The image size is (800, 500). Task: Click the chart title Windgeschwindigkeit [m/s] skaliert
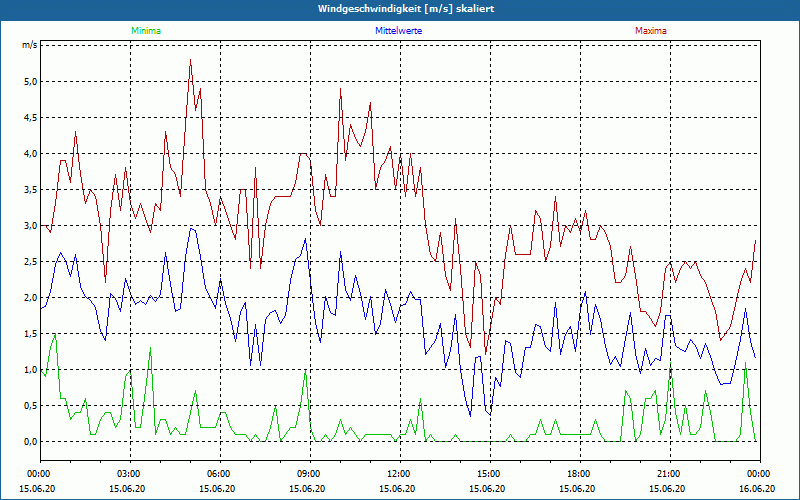(406, 9)
